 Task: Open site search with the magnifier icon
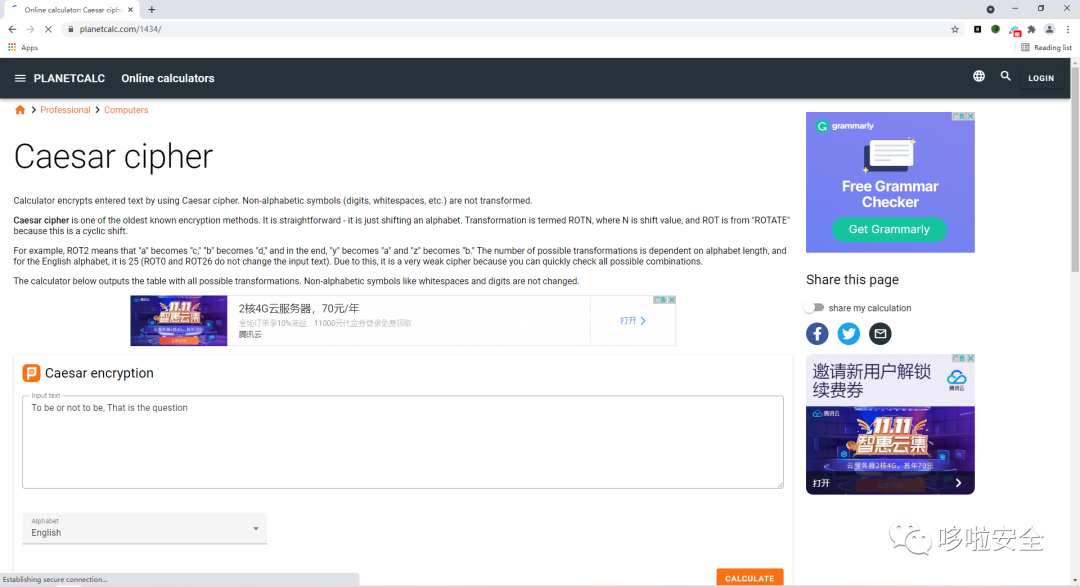tap(1006, 75)
